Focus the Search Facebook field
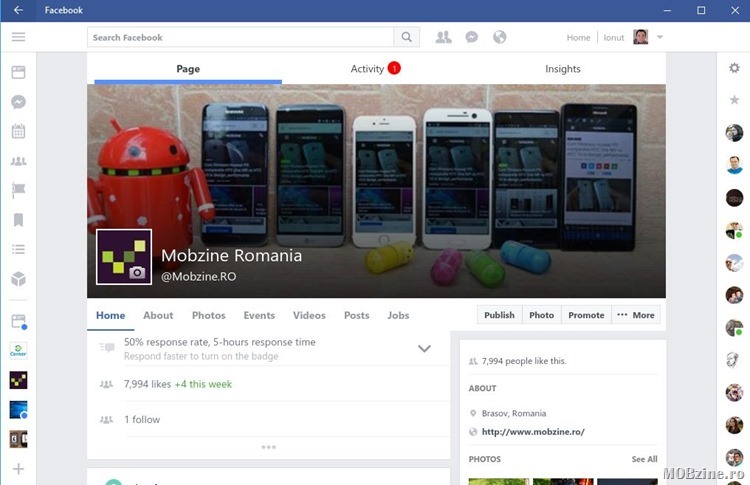Viewport: 750px width, 485px height. tap(241, 37)
